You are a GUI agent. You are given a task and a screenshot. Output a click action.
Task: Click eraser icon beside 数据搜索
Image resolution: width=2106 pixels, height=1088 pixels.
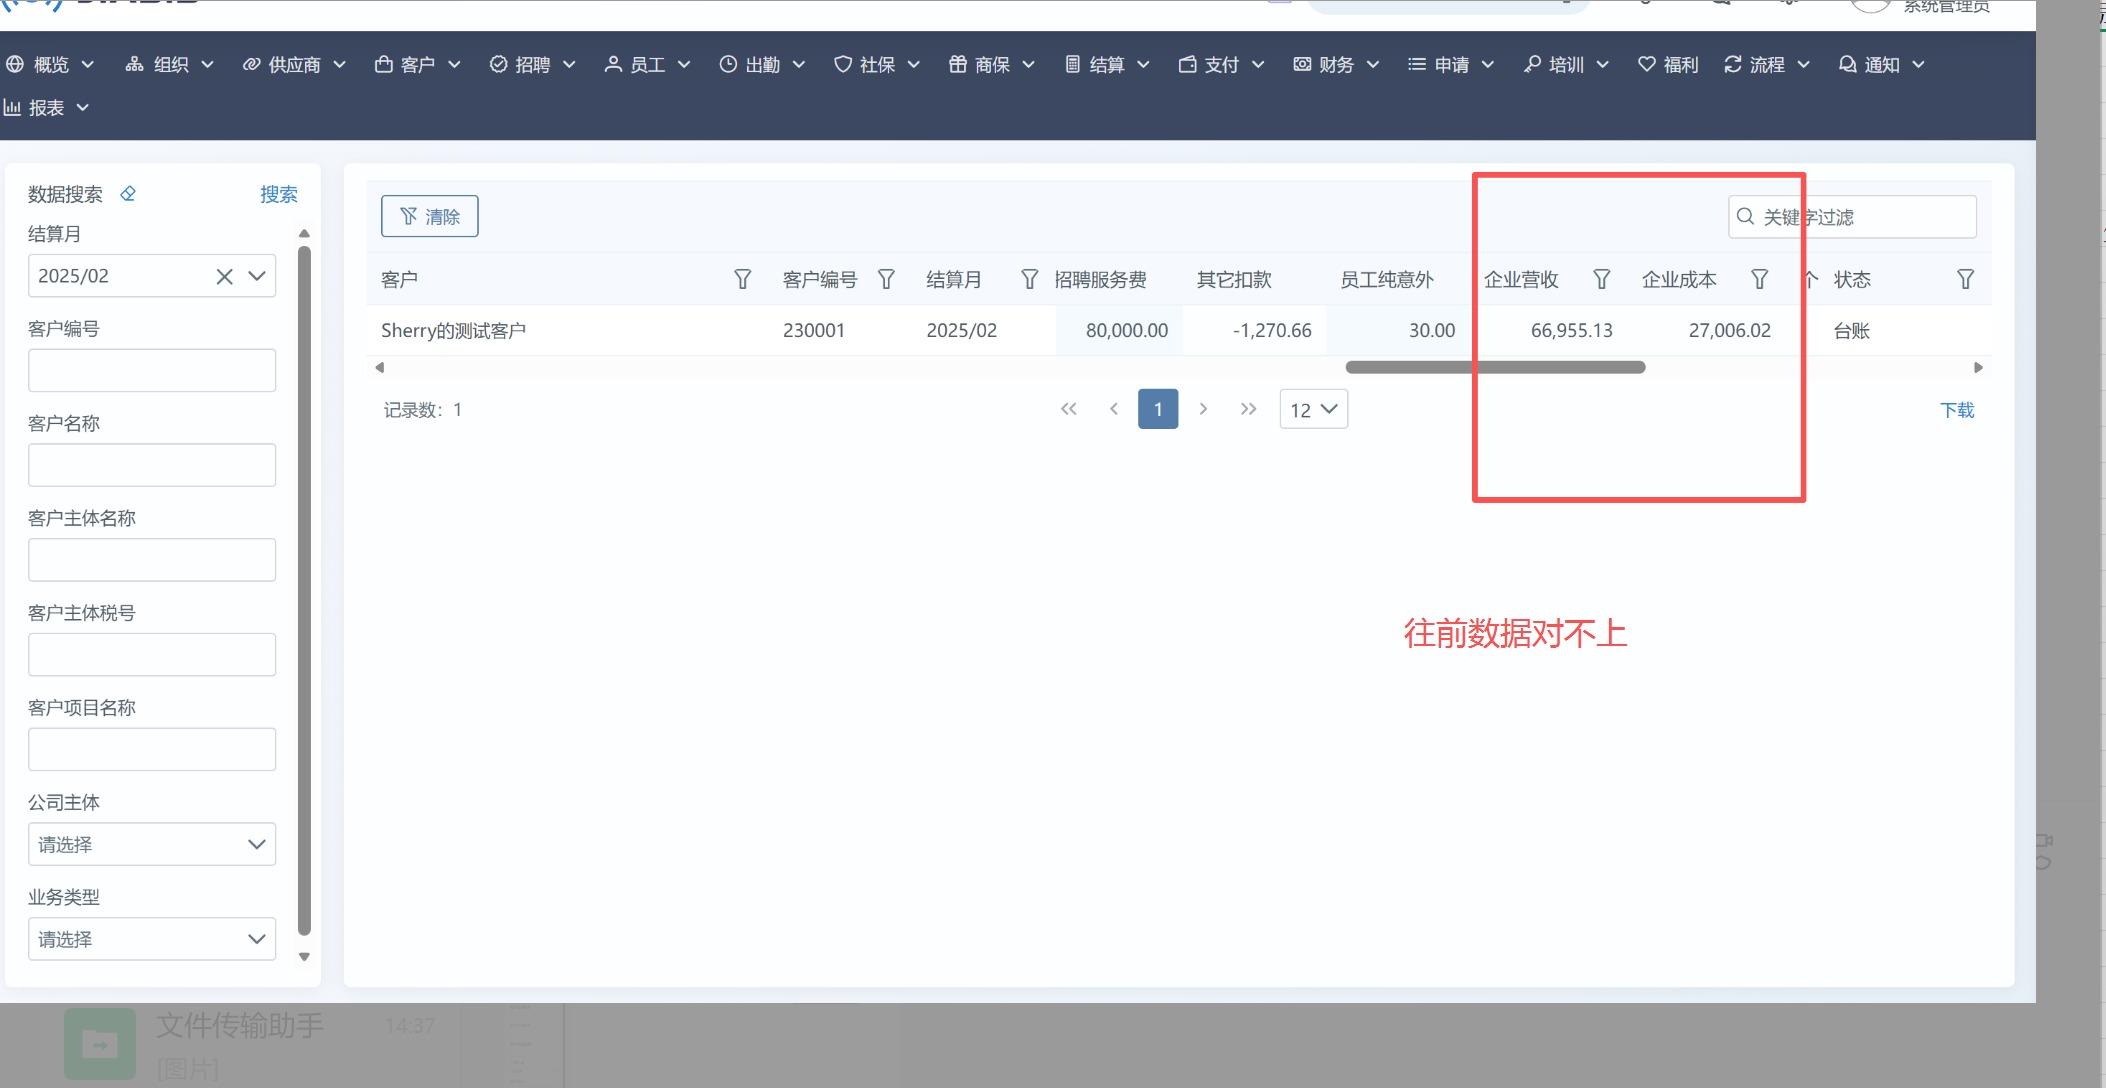(x=128, y=194)
